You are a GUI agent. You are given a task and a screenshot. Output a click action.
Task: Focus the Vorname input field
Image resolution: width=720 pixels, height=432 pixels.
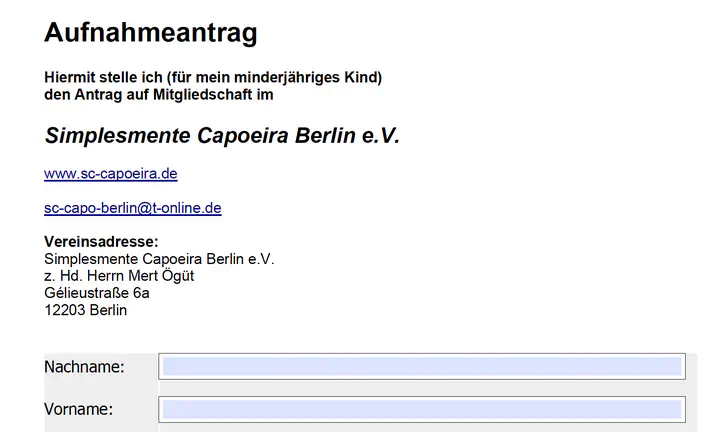click(x=422, y=409)
